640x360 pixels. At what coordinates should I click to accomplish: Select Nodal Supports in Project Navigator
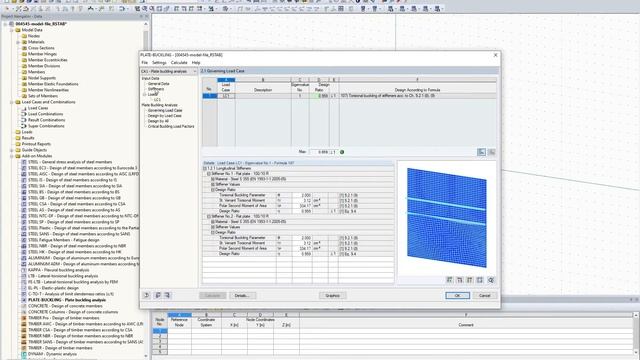[42, 78]
